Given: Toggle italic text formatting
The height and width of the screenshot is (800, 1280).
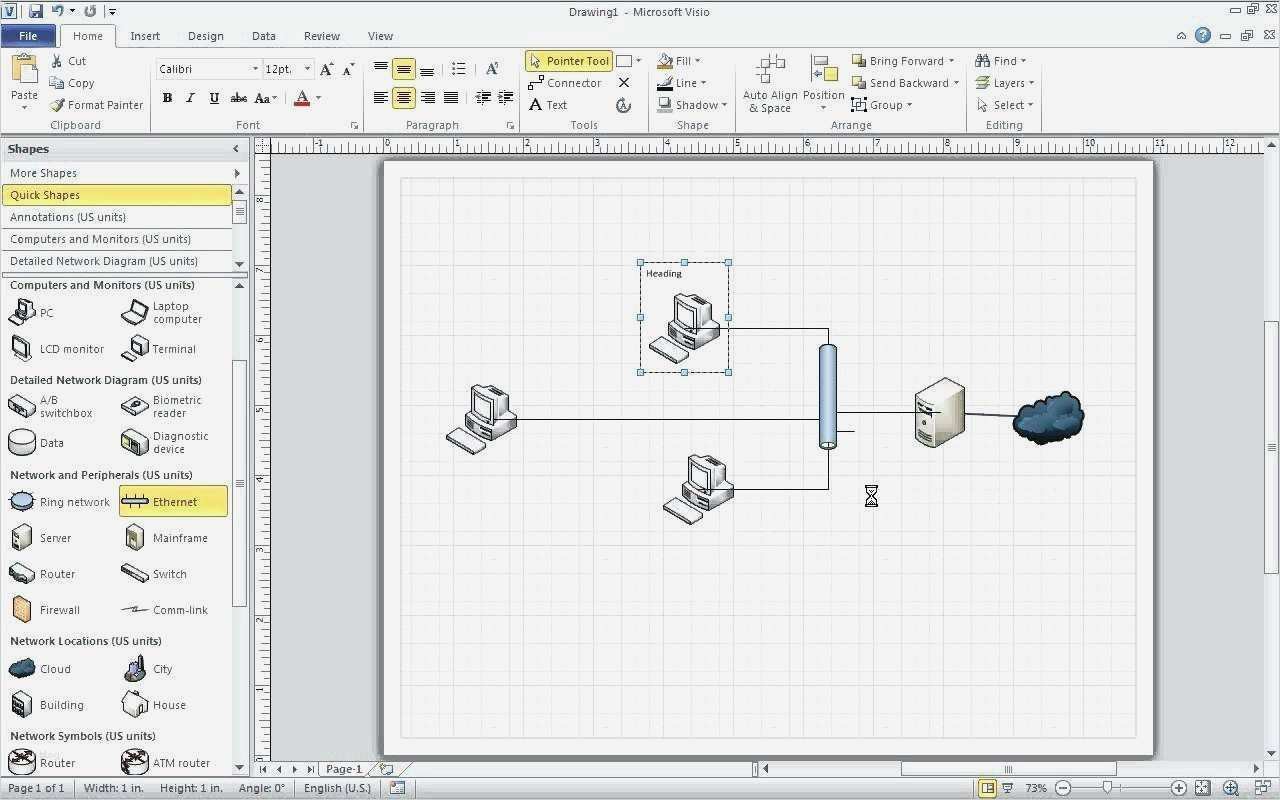Looking at the screenshot, I should pyautogui.click(x=190, y=98).
